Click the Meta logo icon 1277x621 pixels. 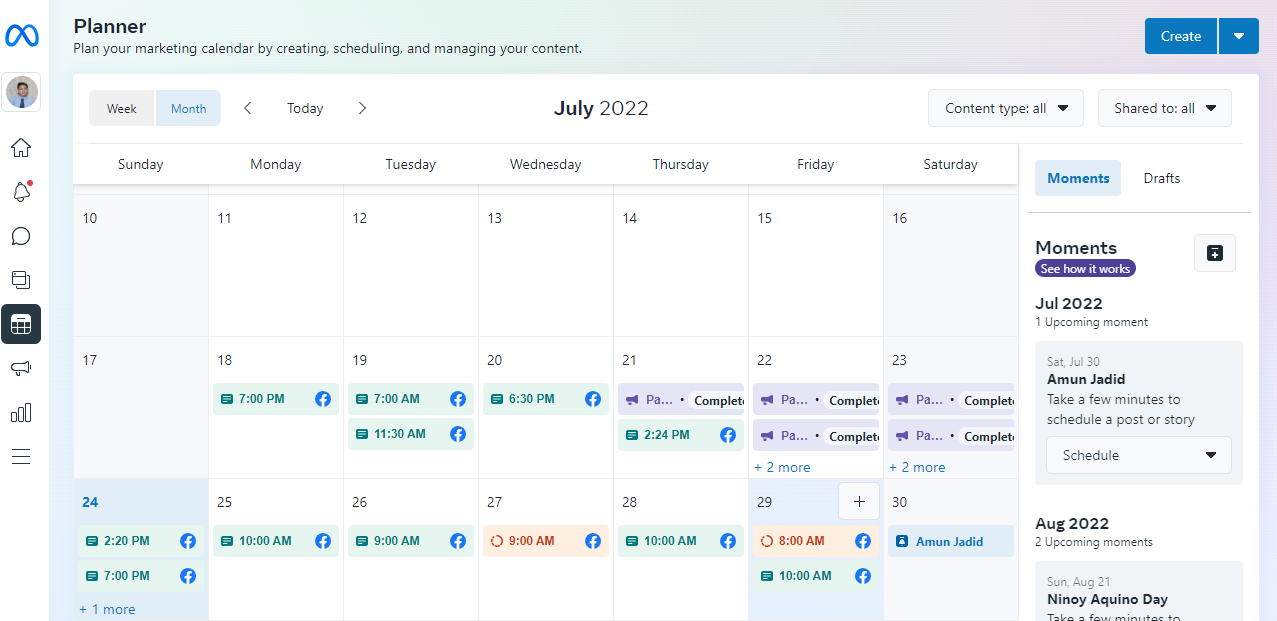click(21, 36)
